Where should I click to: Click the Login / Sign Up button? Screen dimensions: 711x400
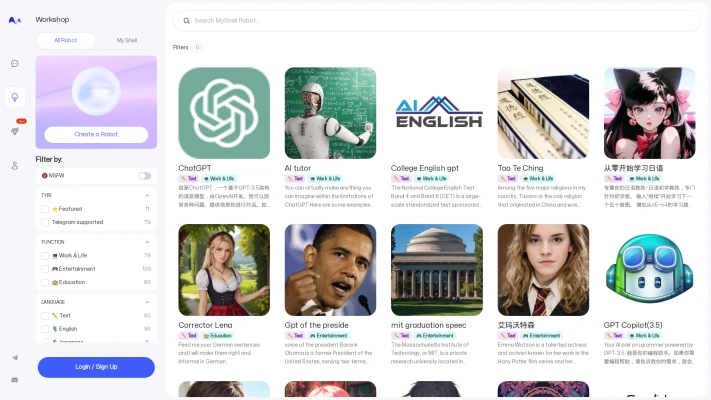[x=96, y=367]
